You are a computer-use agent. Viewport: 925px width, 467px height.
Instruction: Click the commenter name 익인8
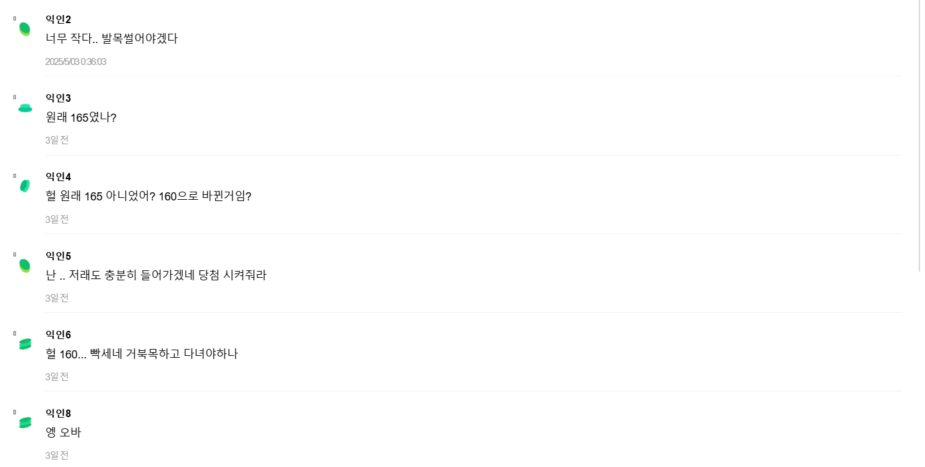[x=58, y=413]
